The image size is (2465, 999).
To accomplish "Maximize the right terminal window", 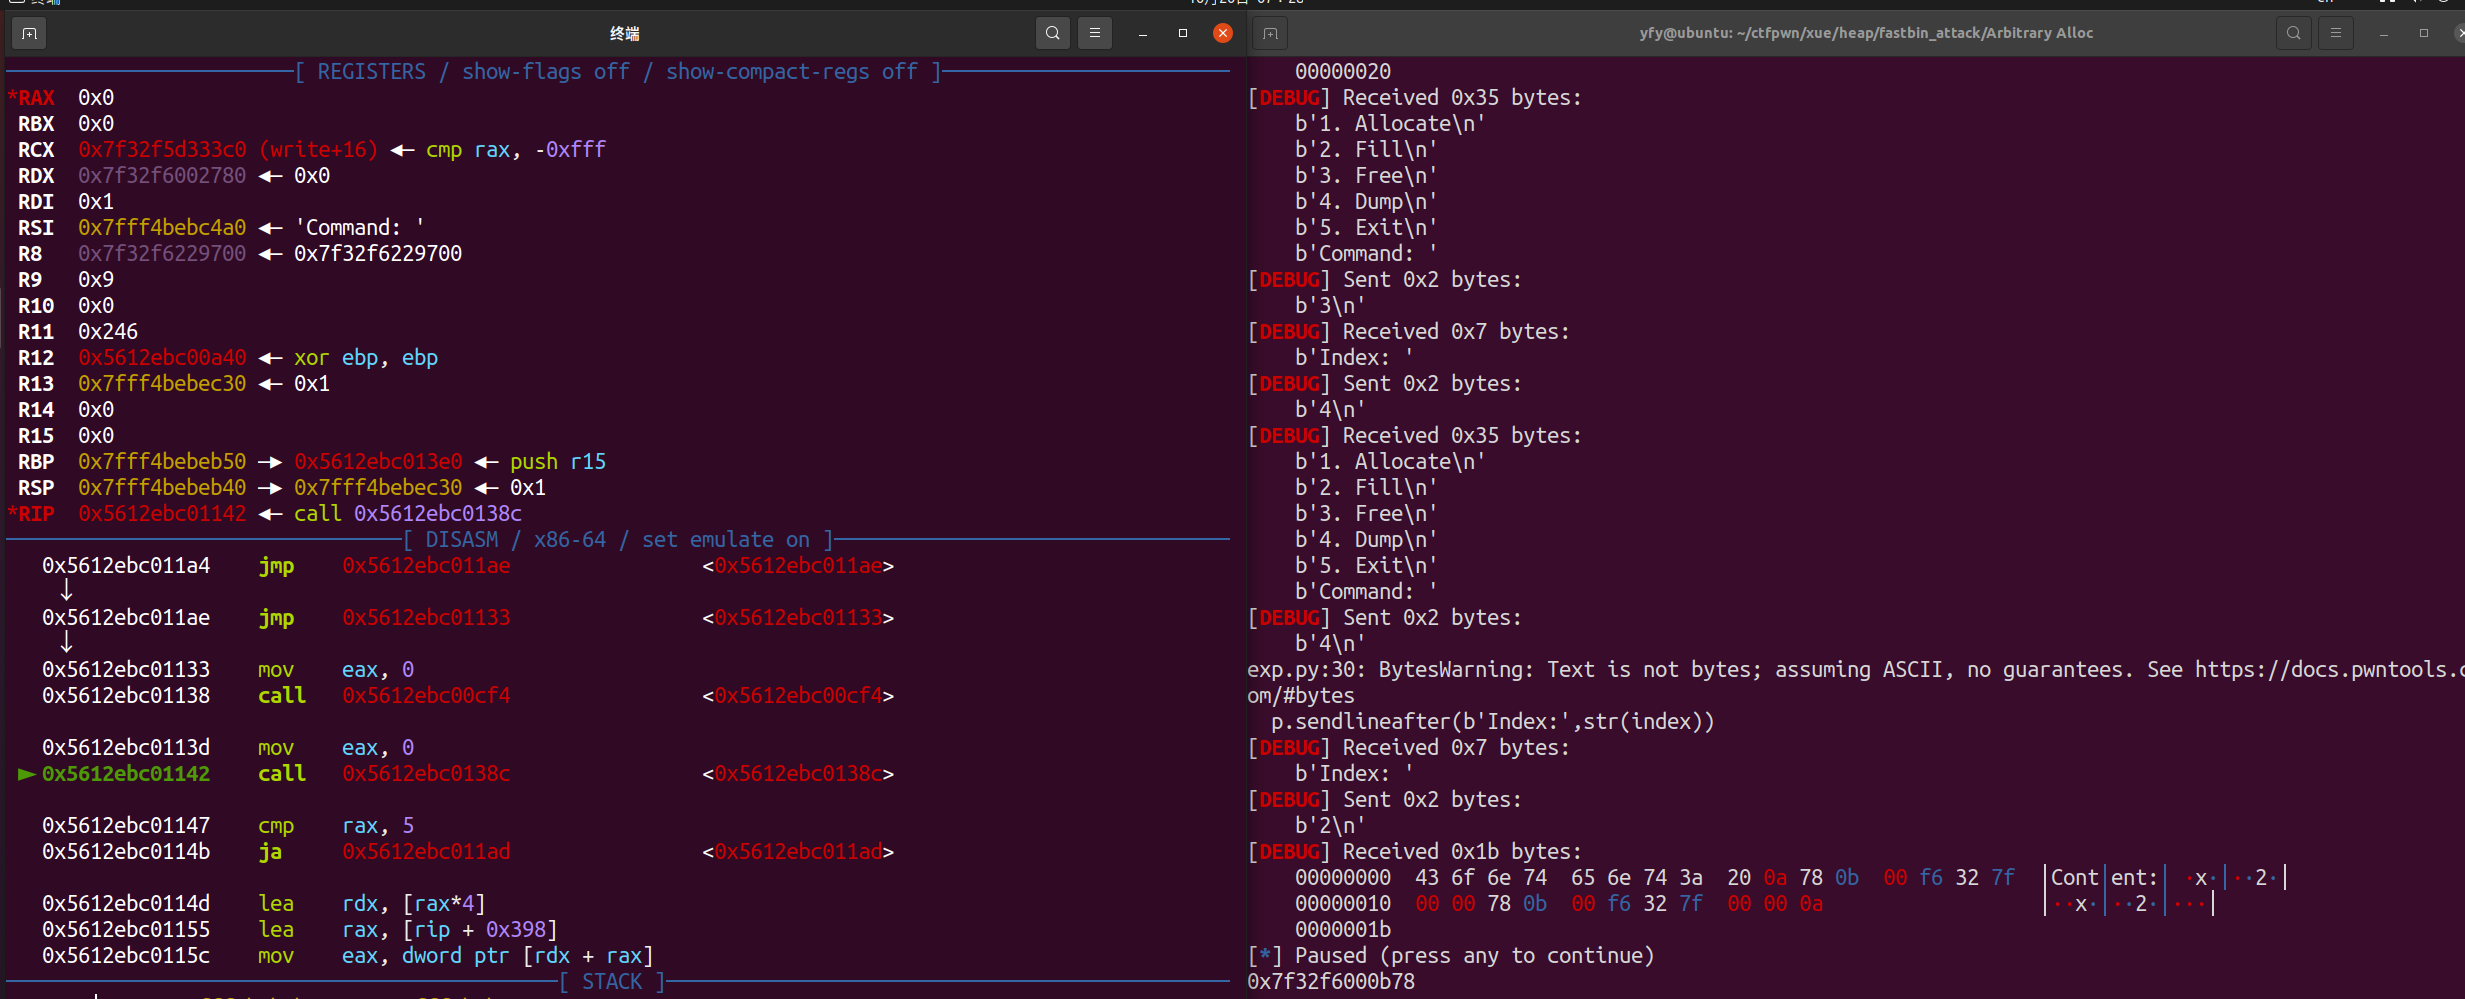I will pos(2423,33).
